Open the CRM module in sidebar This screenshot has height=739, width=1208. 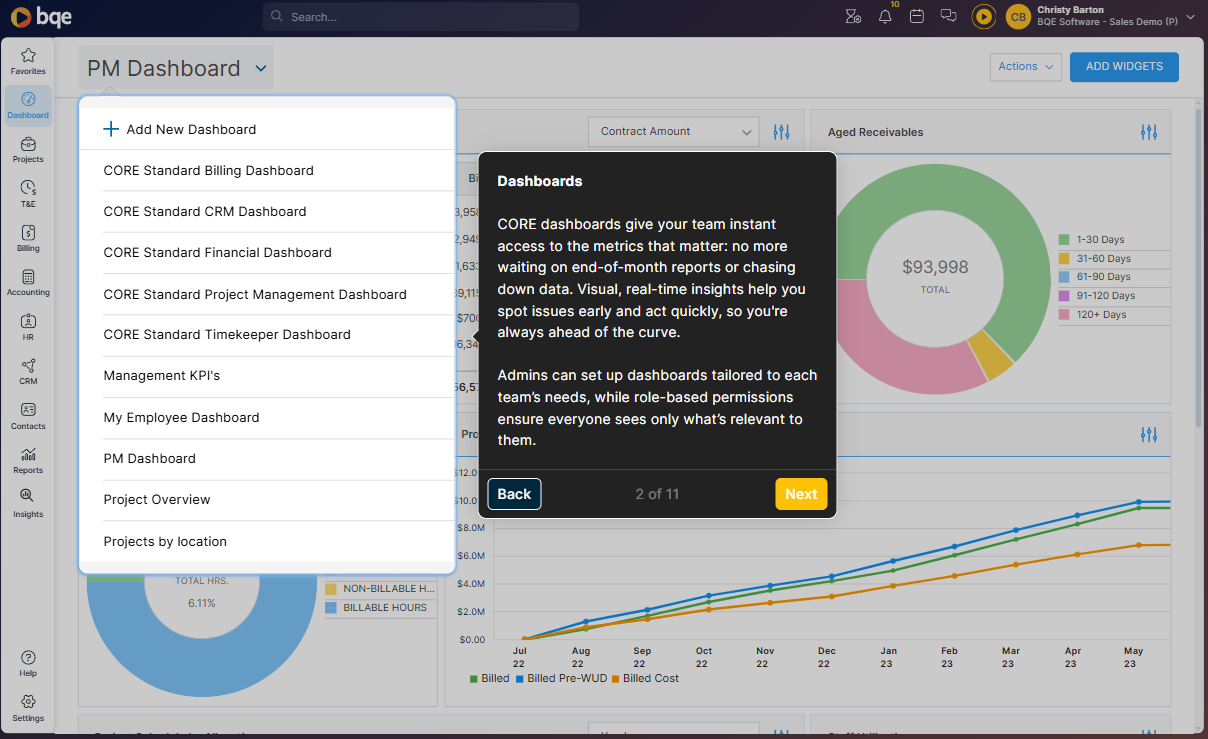click(28, 371)
